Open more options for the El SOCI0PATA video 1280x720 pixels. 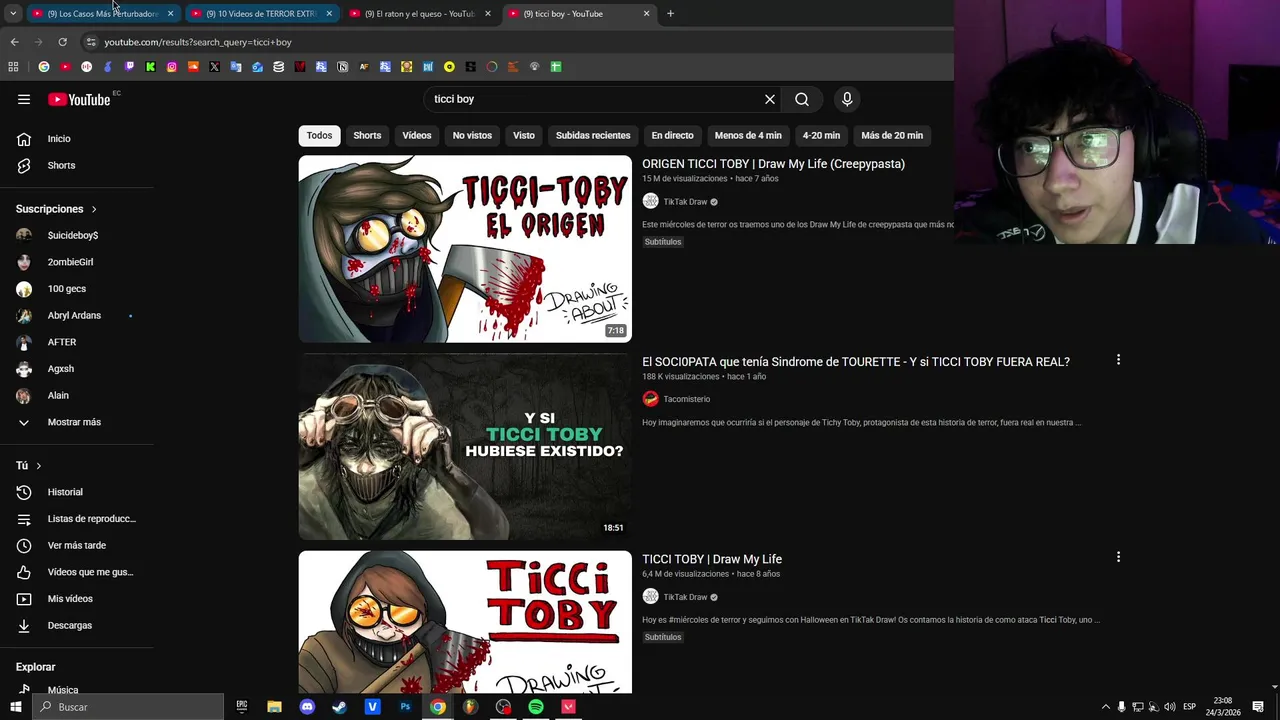[1118, 360]
